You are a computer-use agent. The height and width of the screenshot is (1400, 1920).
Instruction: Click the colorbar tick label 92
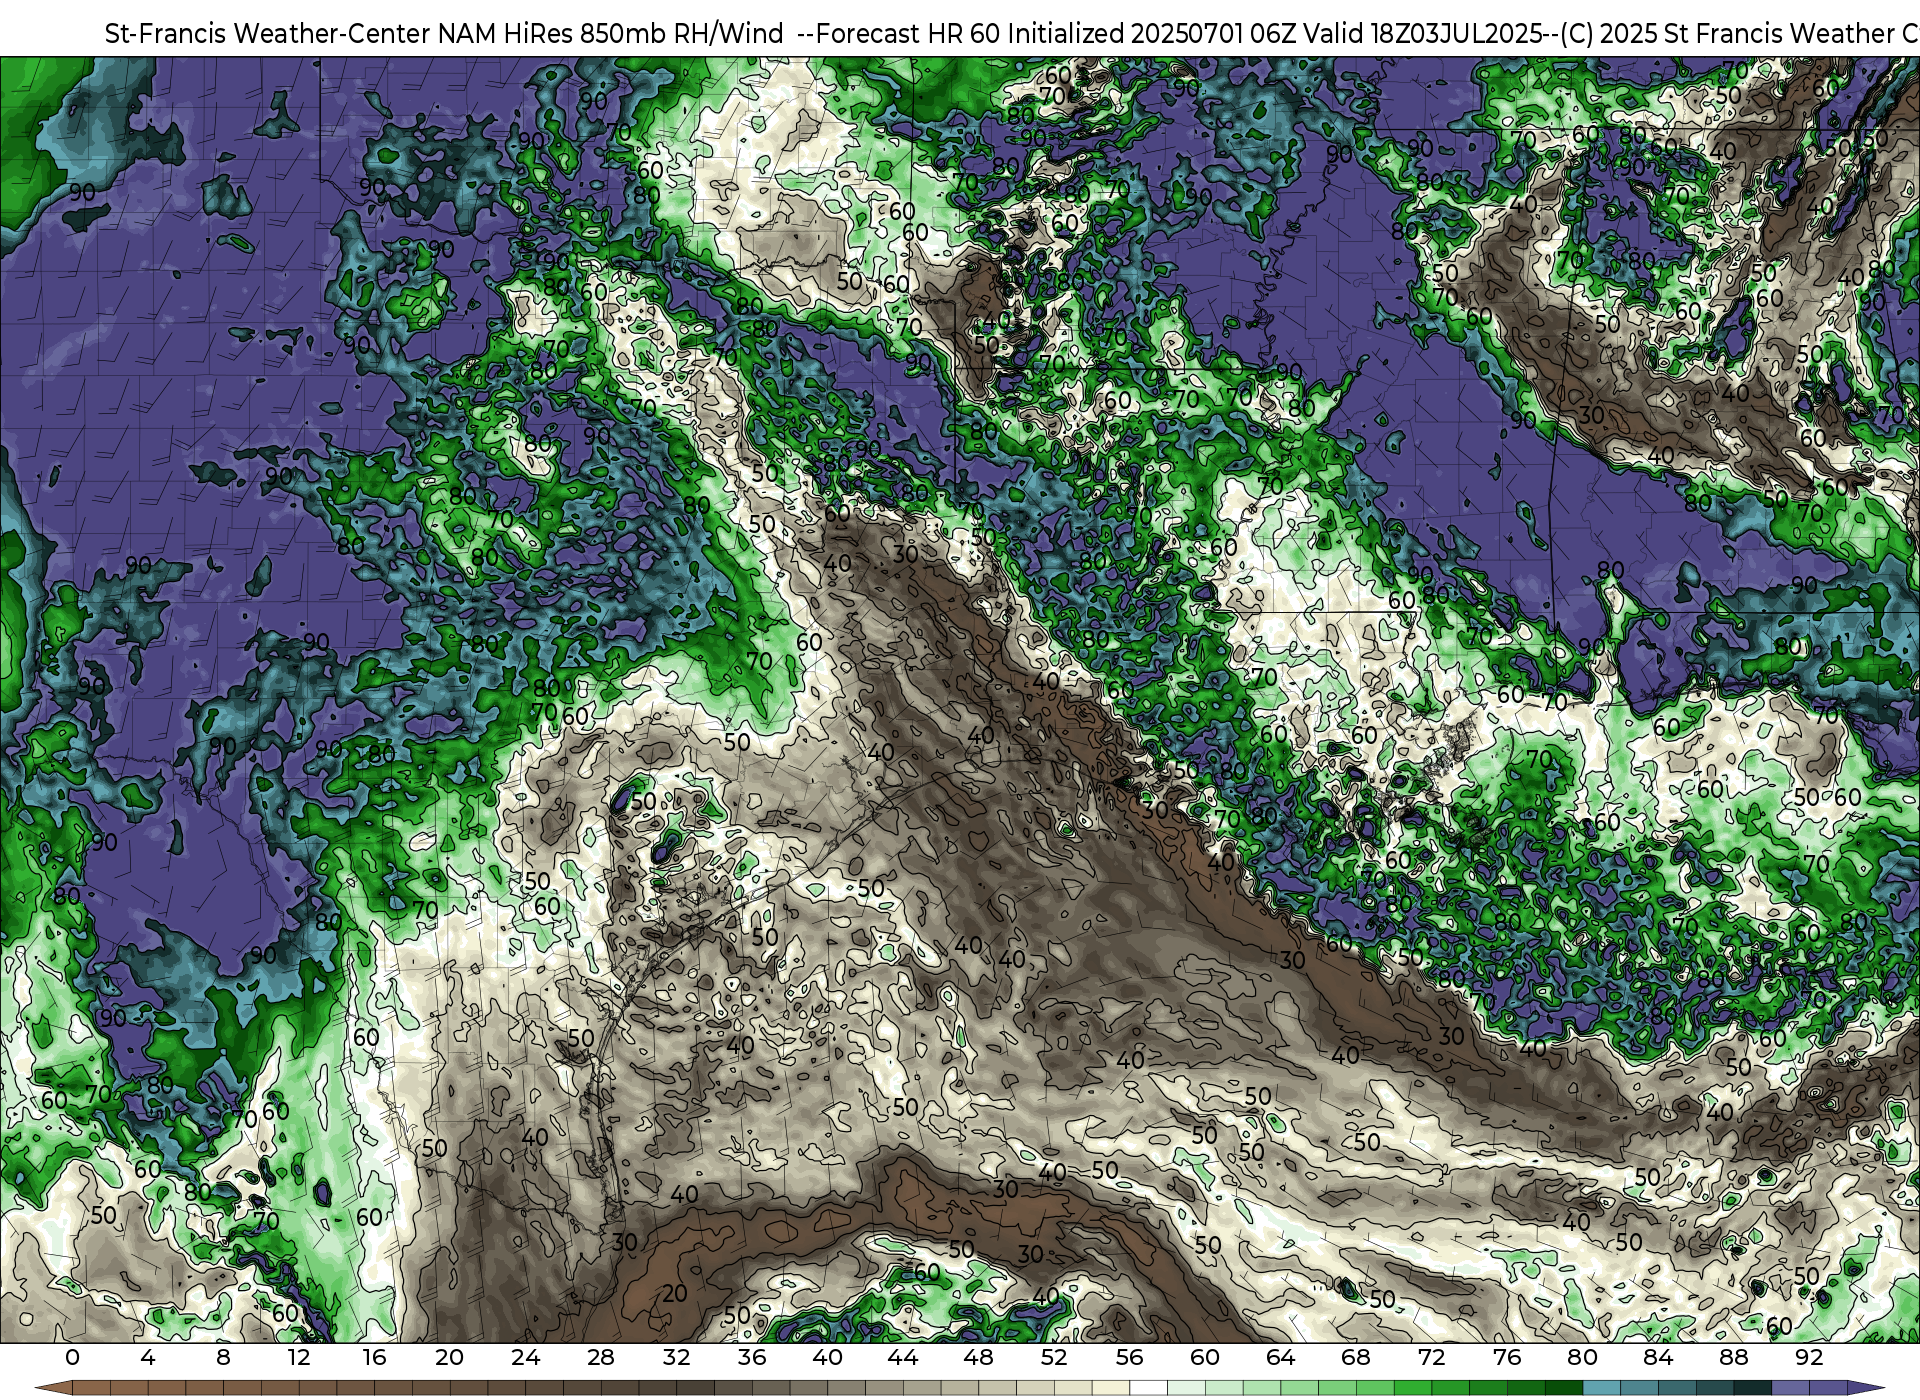pos(1809,1357)
